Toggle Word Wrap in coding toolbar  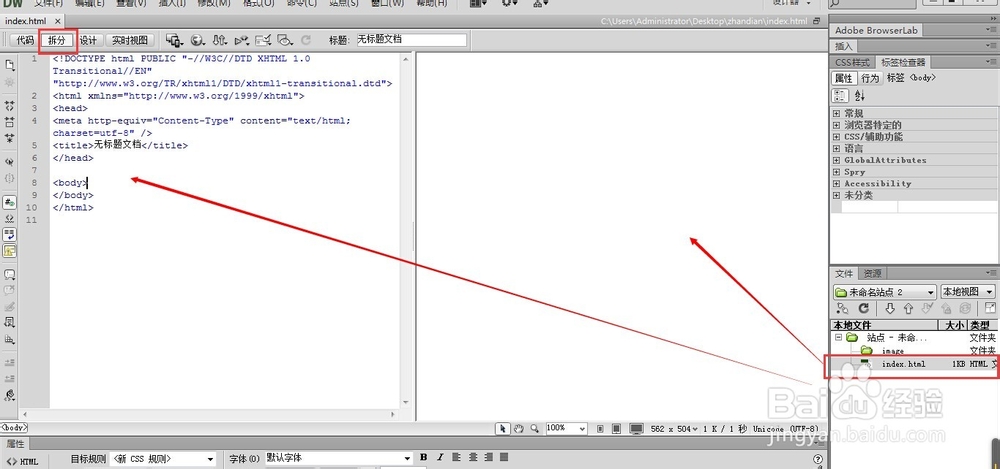click(x=10, y=234)
